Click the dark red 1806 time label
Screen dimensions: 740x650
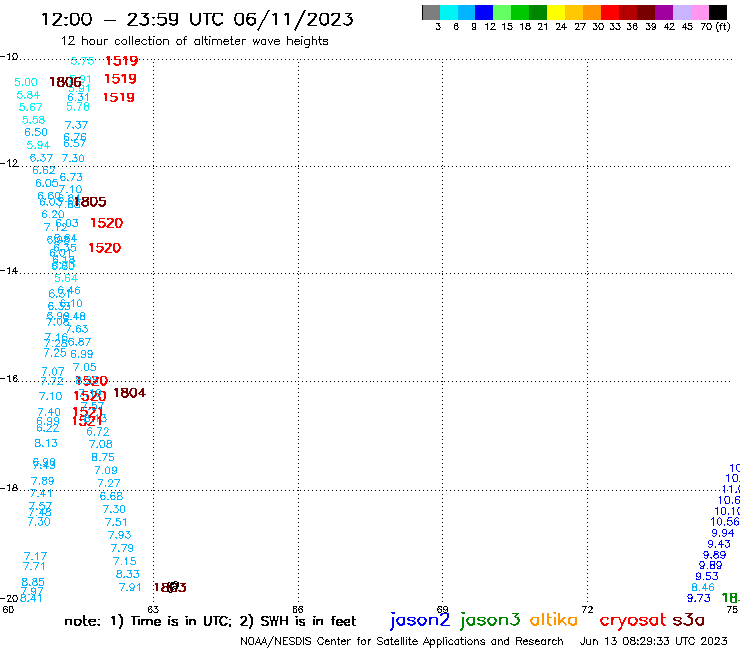coord(65,82)
